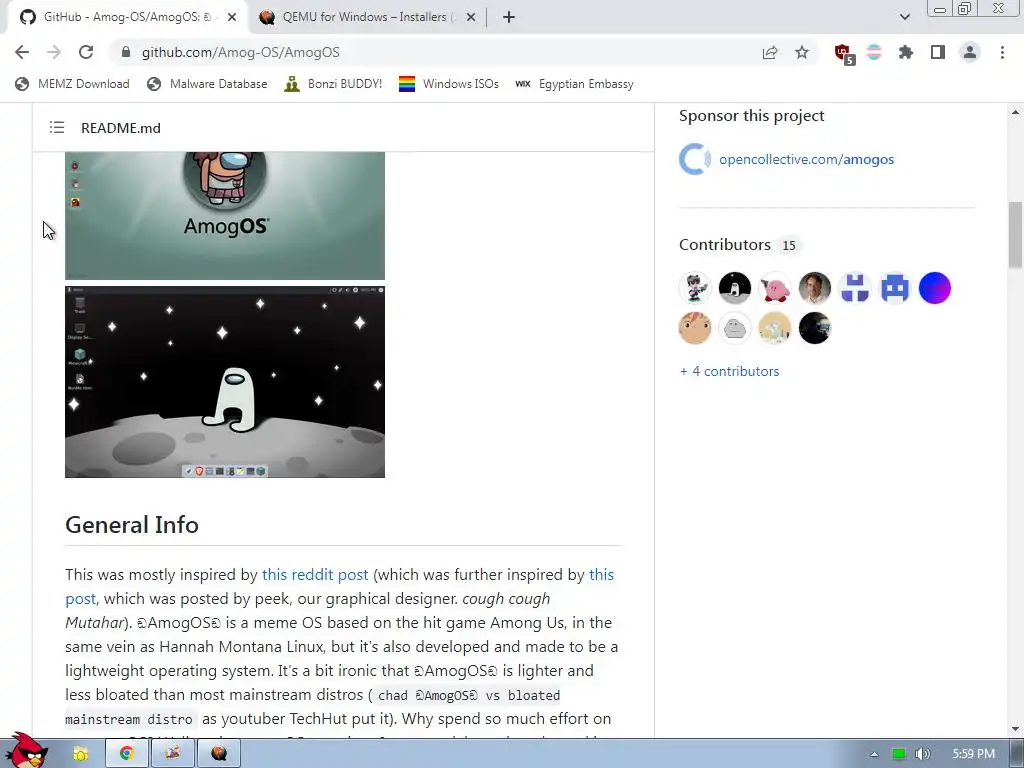
Task: Close the GitHub AmogOS tab
Action: tap(232, 17)
